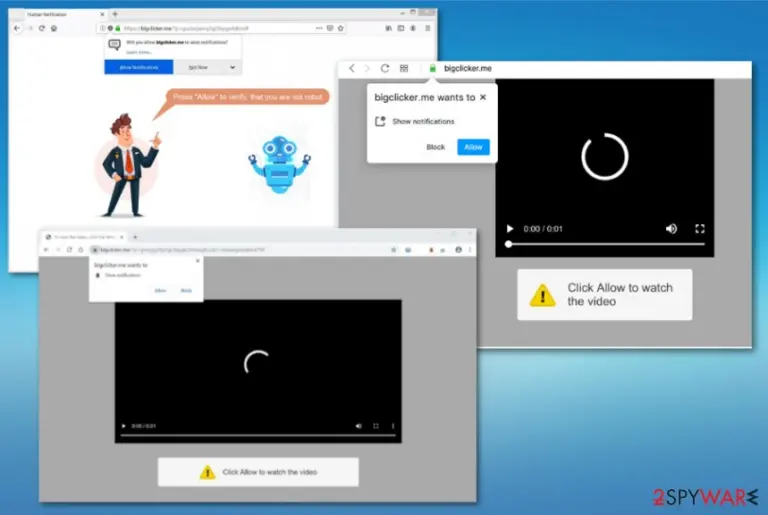768x515 pixels.
Task: Click the seek bar of the right video
Action: point(606,244)
